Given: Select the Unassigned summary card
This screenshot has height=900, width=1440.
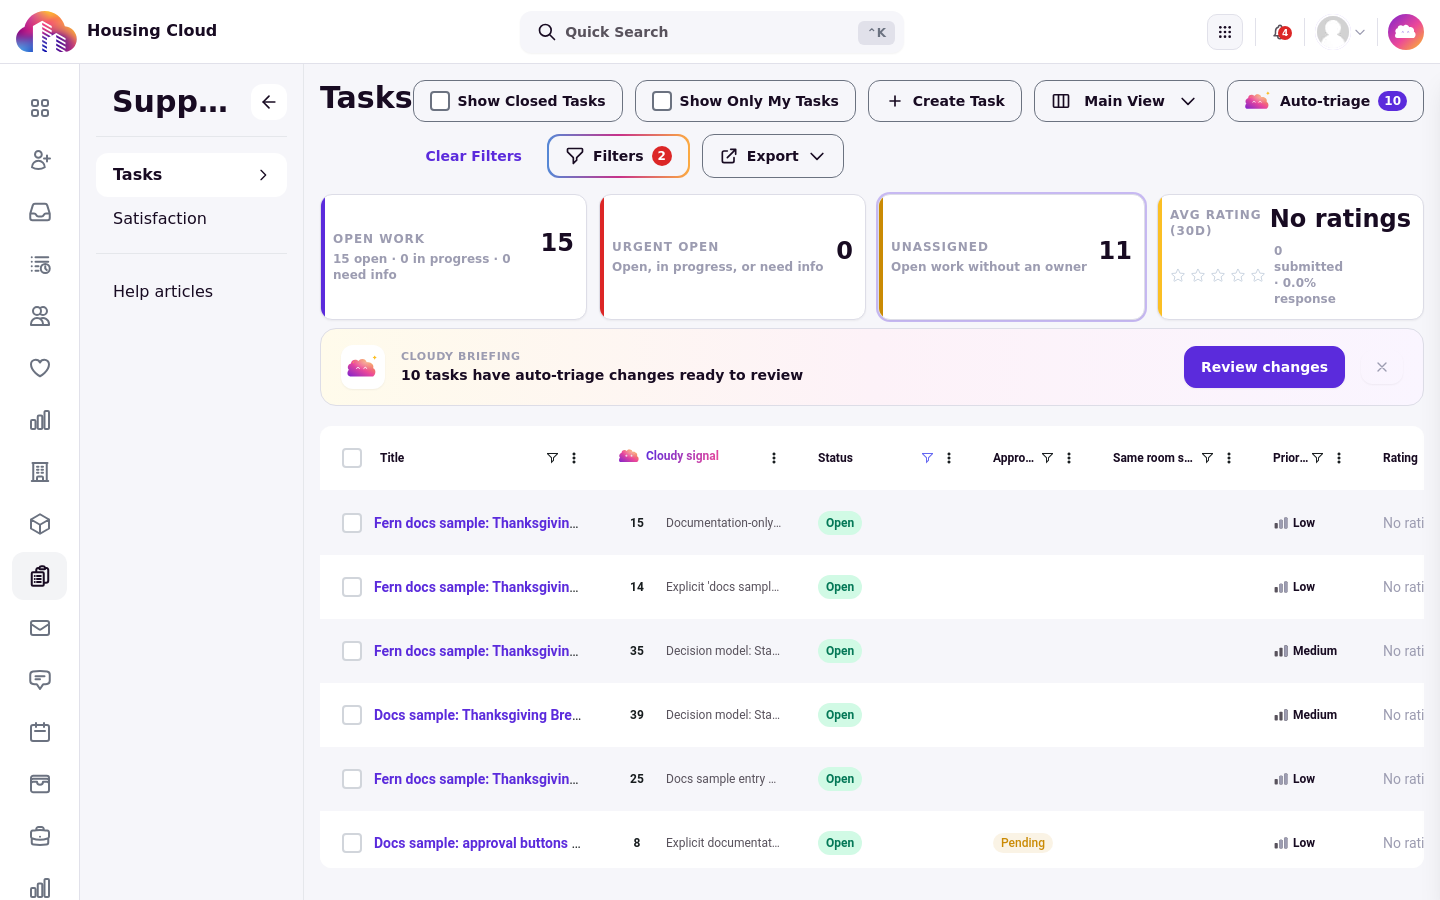Looking at the screenshot, I should pyautogui.click(x=1011, y=257).
